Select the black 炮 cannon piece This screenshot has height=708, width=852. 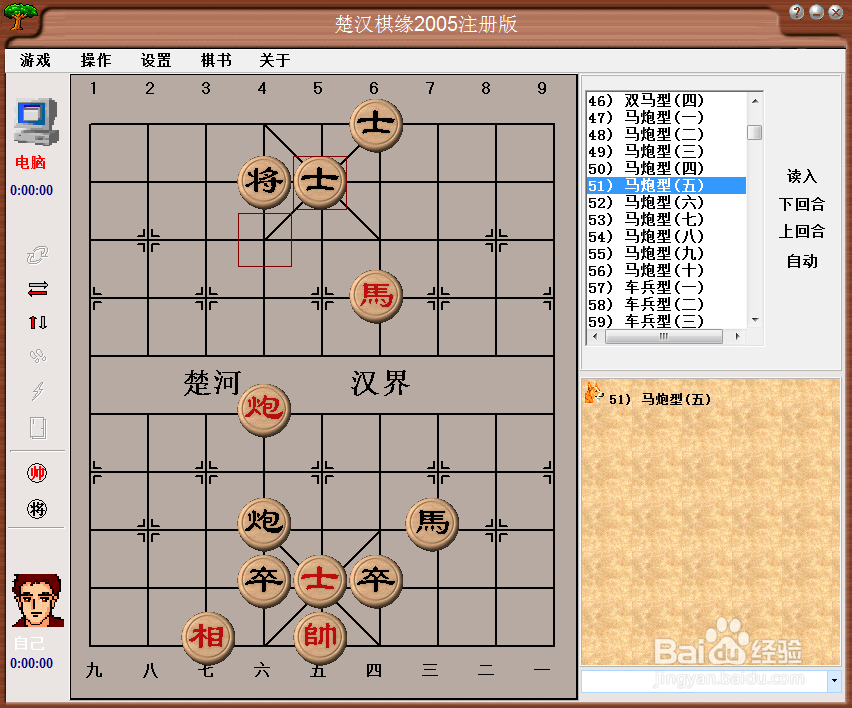(x=265, y=523)
